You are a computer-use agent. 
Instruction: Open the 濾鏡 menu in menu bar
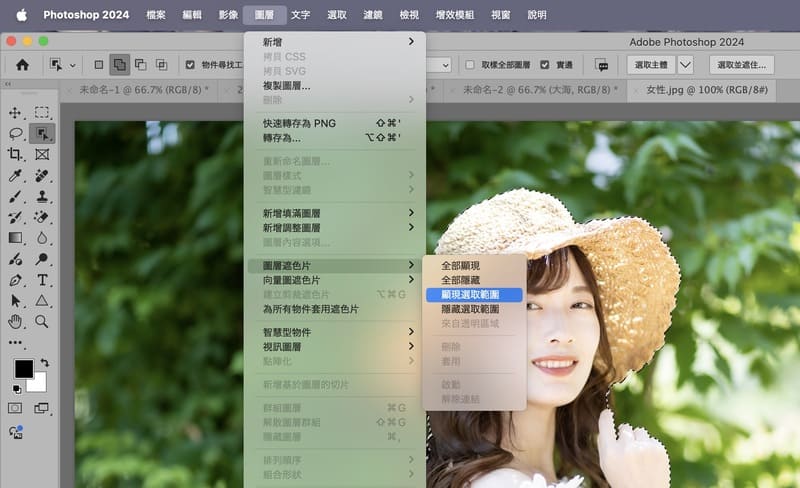click(372, 15)
